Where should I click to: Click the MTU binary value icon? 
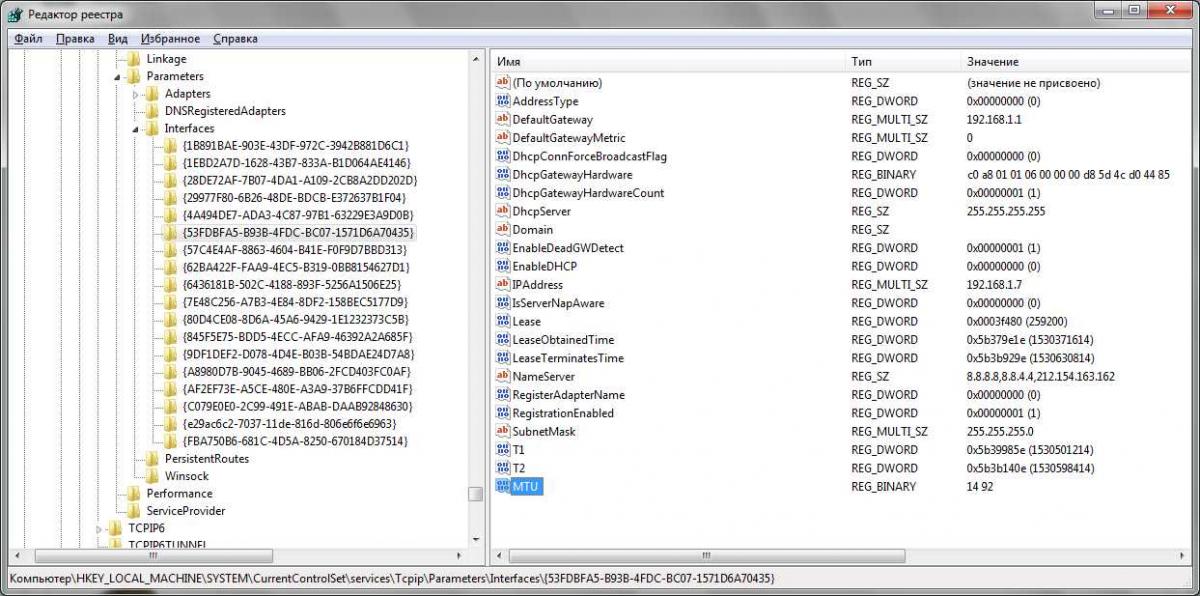503,486
